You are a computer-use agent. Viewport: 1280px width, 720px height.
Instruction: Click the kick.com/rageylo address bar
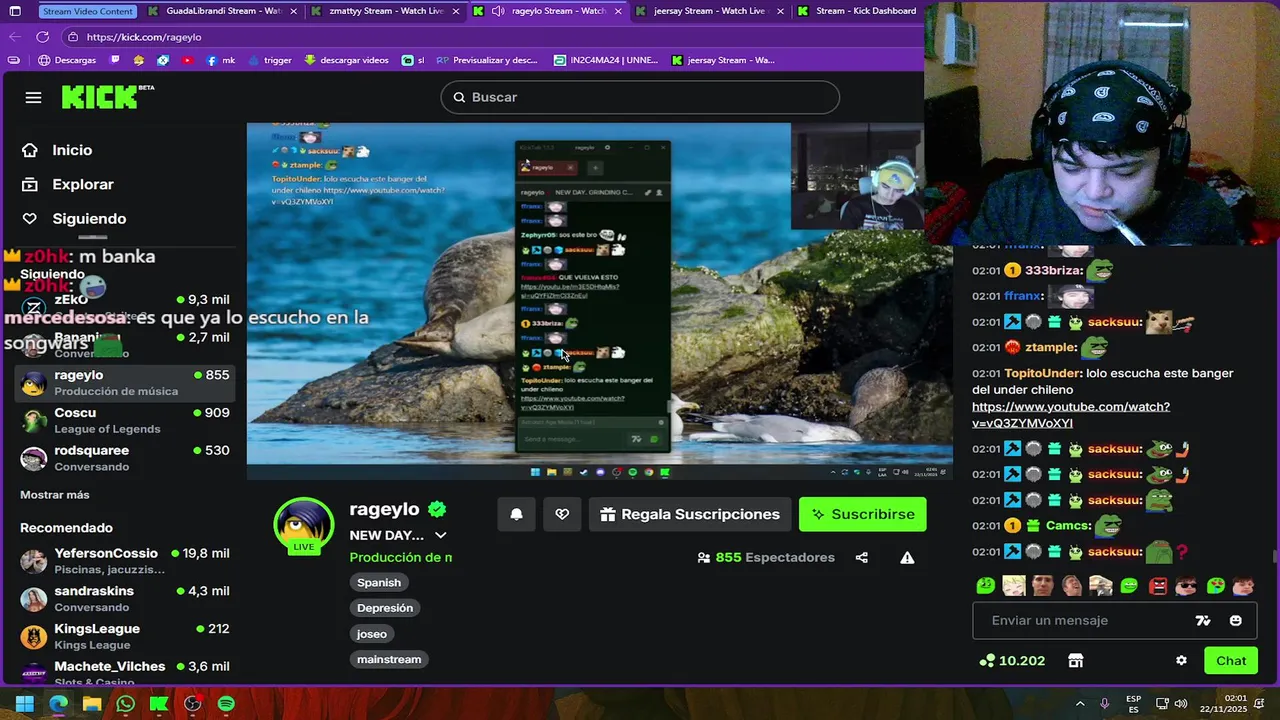[x=490, y=36]
